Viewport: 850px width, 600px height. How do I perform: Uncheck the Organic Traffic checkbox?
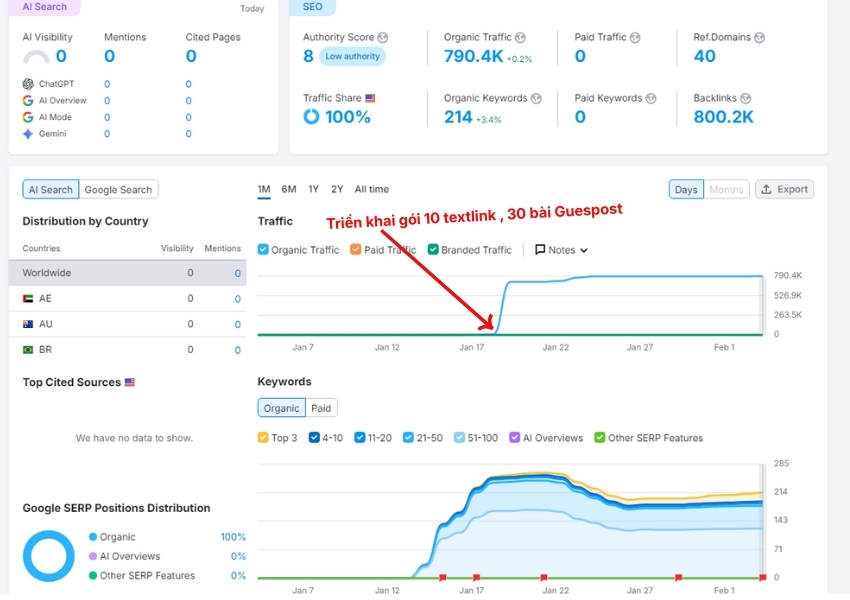263,250
